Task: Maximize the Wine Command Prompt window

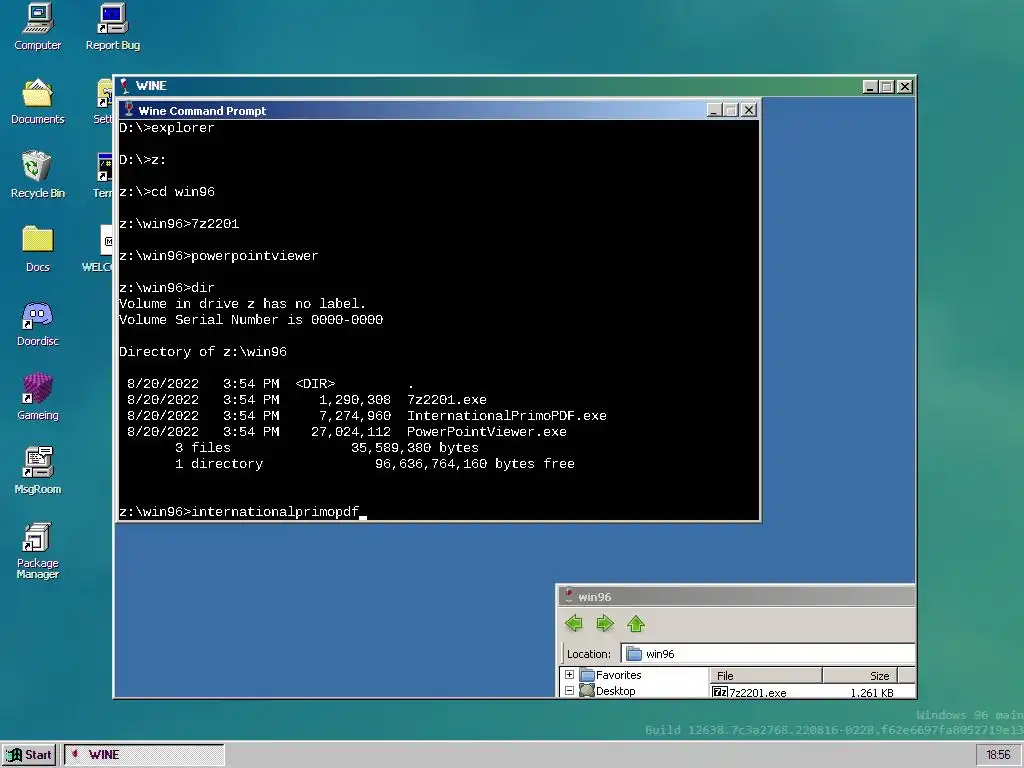Action: click(731, 110)
